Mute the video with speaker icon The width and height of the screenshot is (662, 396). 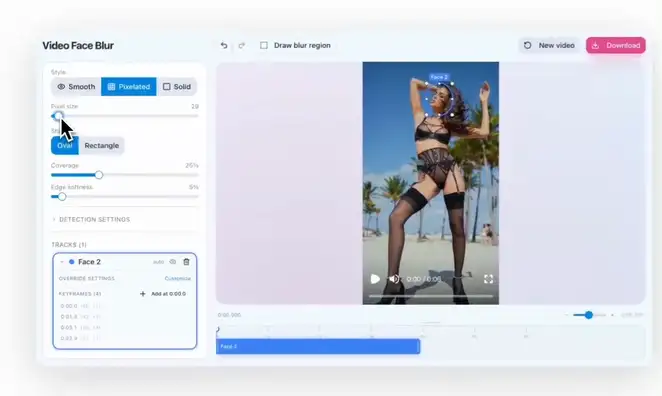tap(394, 279)
